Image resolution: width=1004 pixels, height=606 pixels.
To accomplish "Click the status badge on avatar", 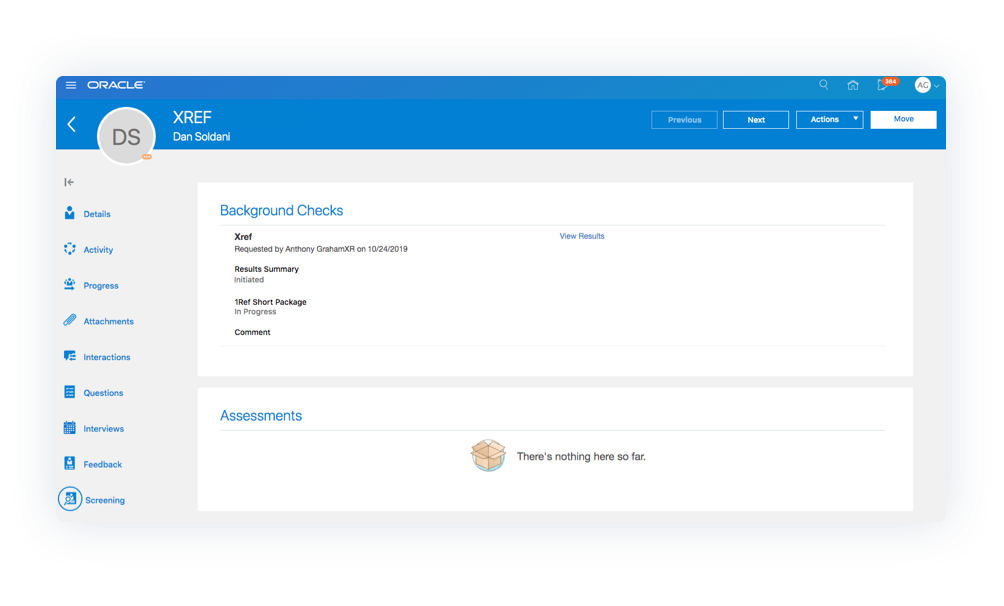I will [147, 156].
